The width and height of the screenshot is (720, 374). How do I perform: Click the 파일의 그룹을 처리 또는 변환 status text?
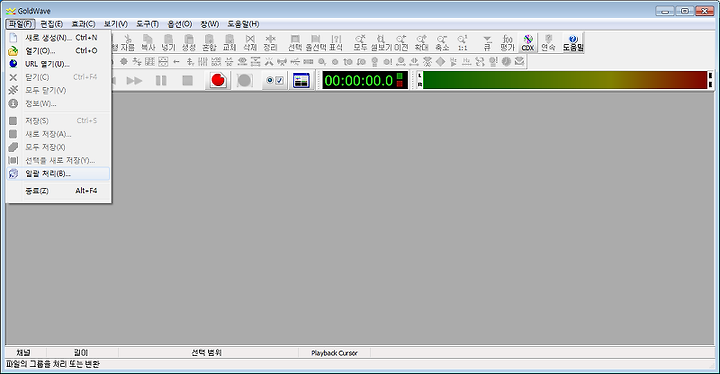(x=53, y=364)
